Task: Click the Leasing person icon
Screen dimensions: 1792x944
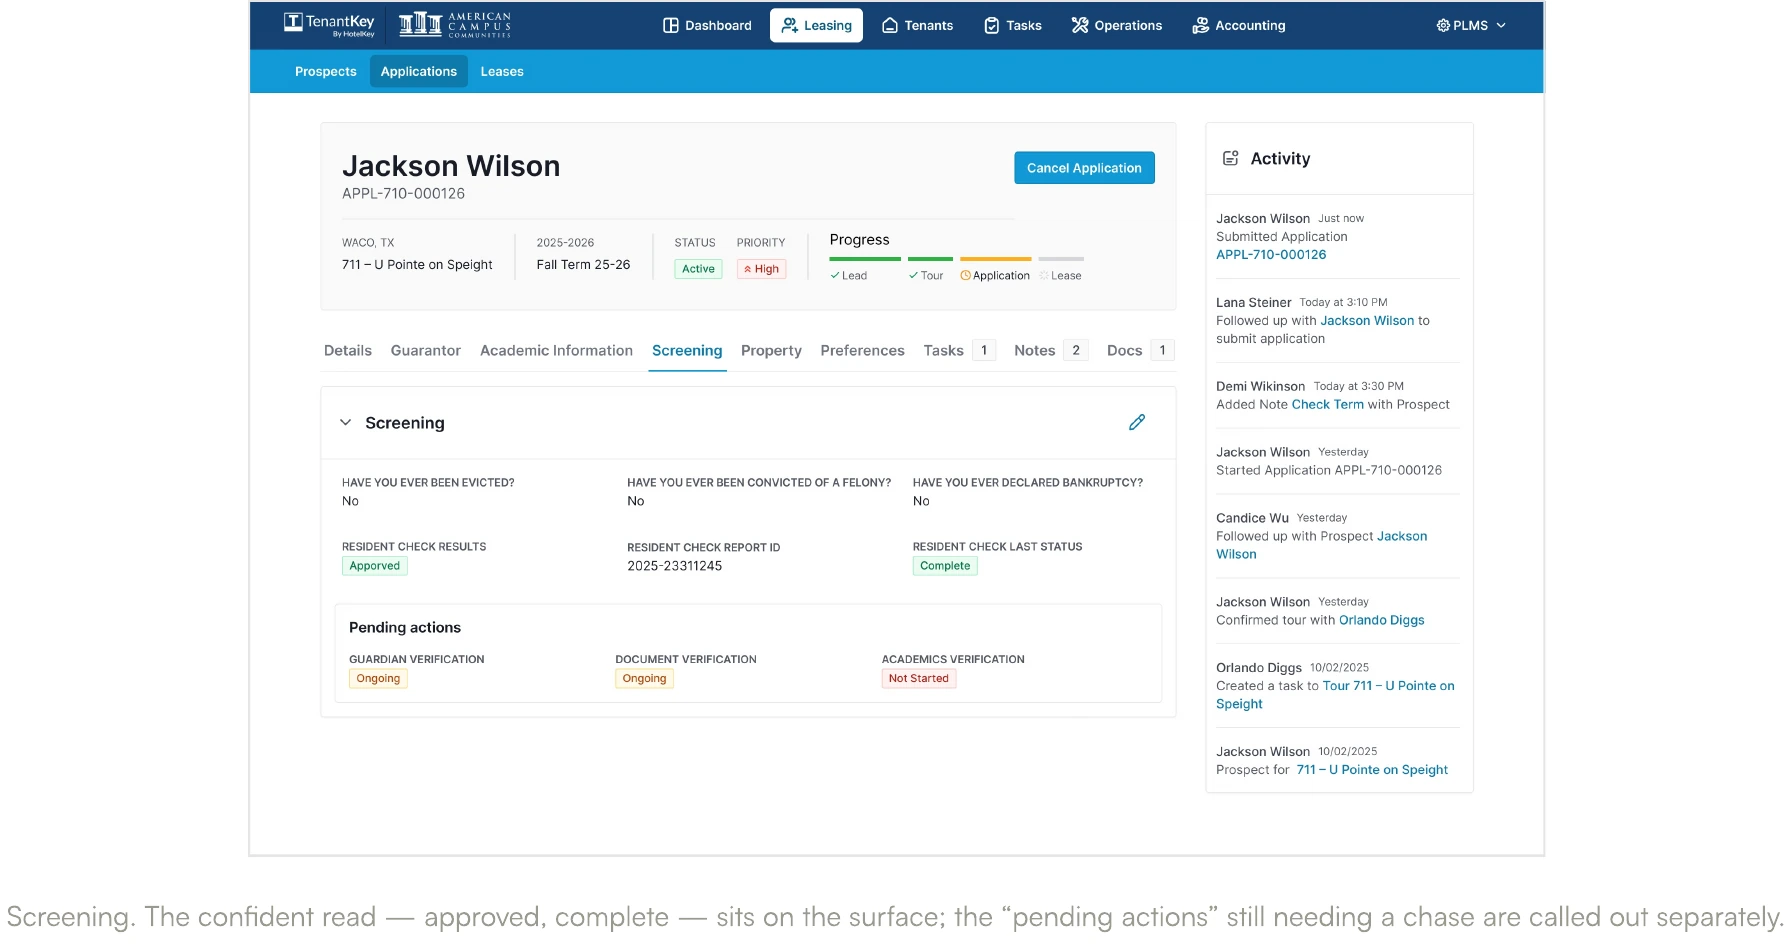Action: 790,25
